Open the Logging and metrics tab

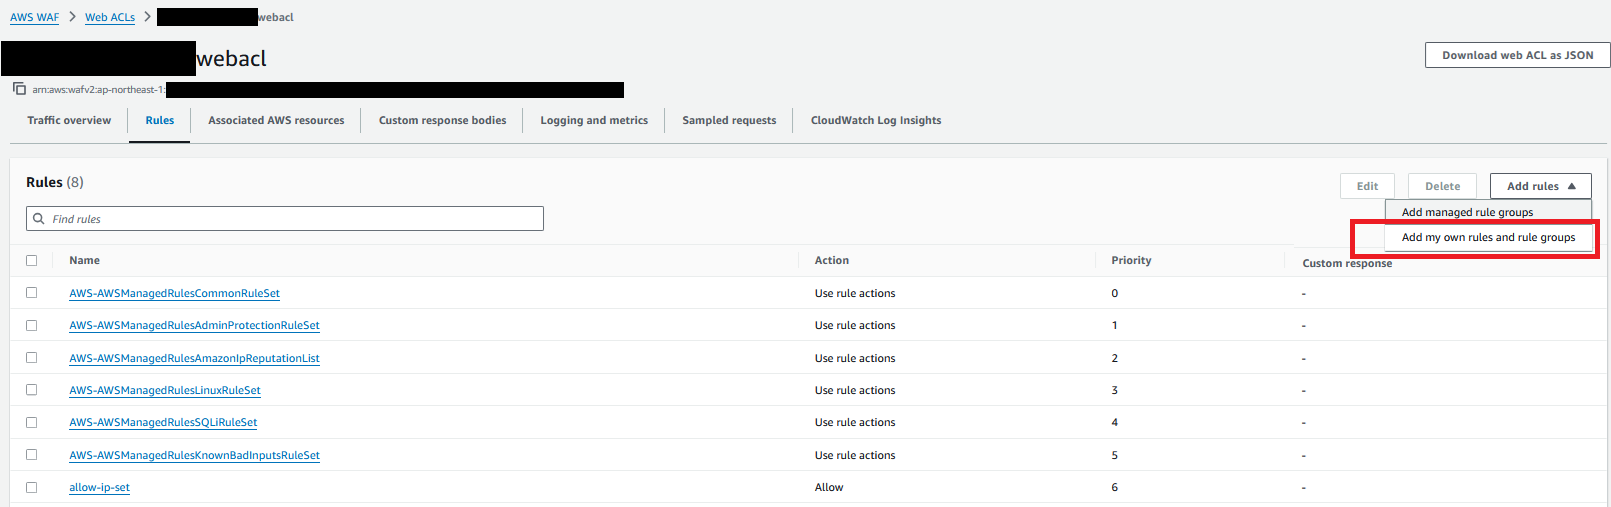click(594, 120)
